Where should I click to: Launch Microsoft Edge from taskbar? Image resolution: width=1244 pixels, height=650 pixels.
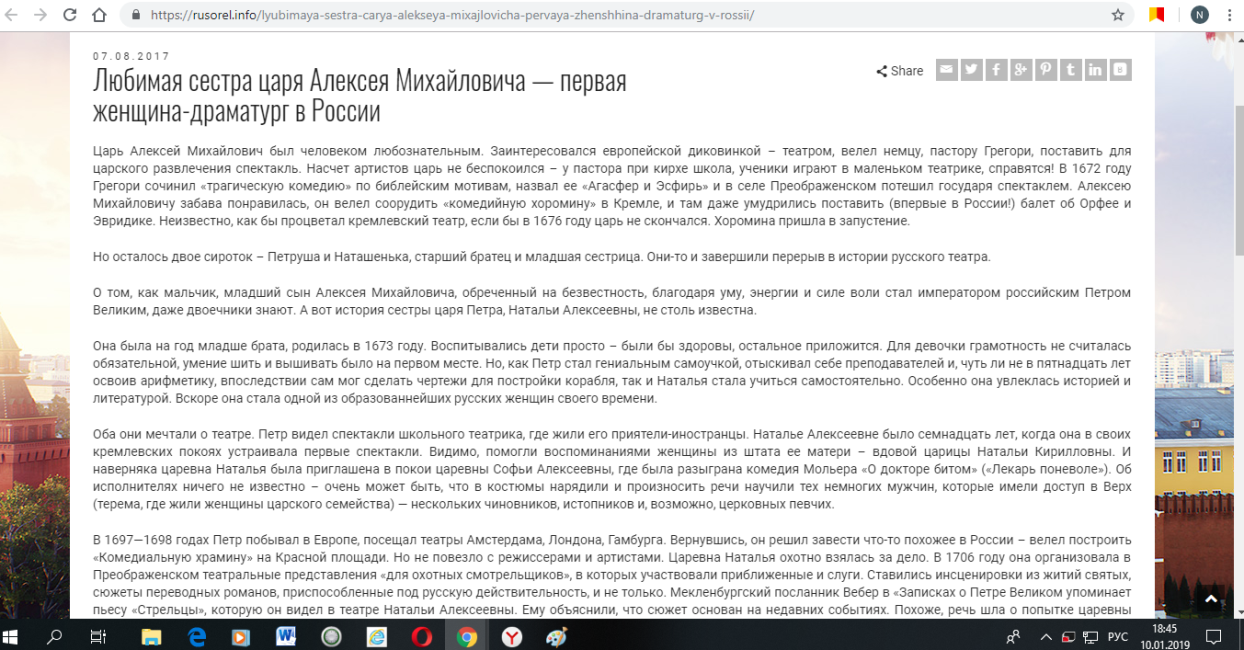point(196,636)
